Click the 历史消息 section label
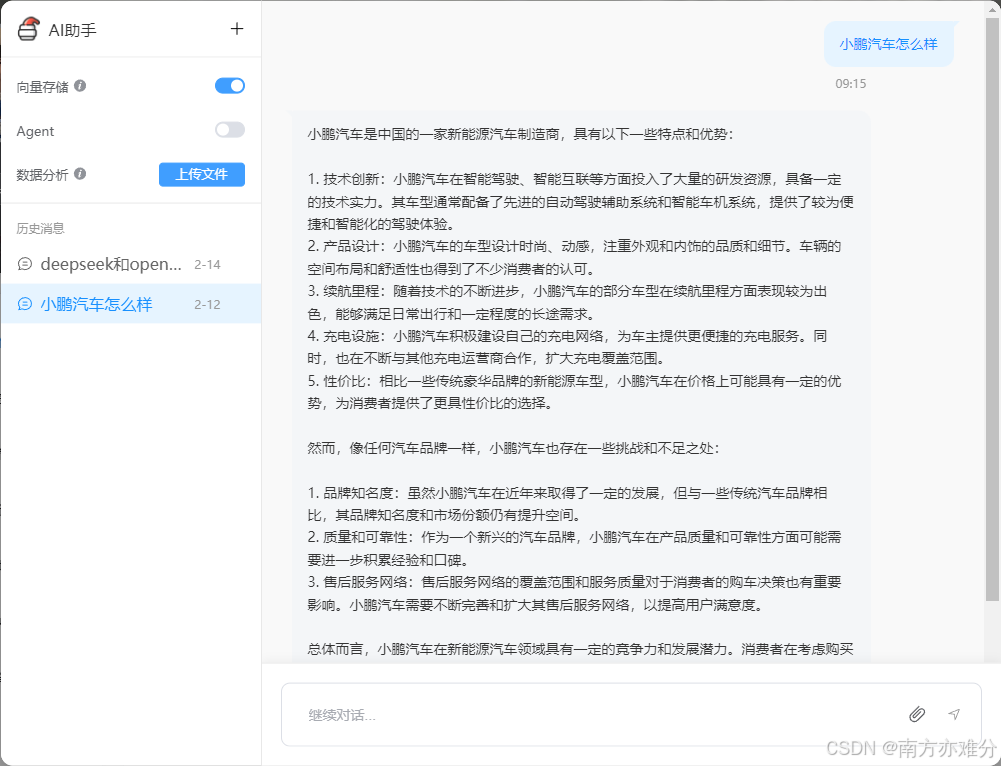The width and height of the screenshot is (1001, 766). (40, 229)
